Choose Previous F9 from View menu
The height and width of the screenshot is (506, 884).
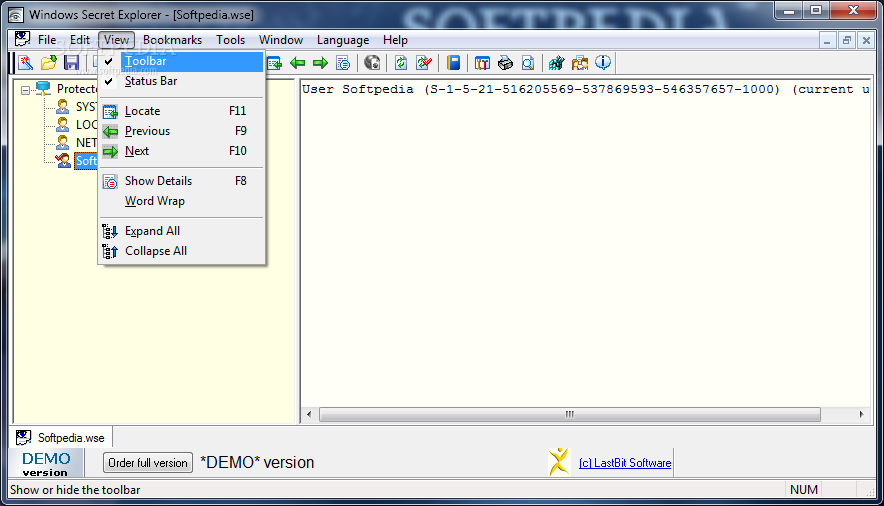182,131
